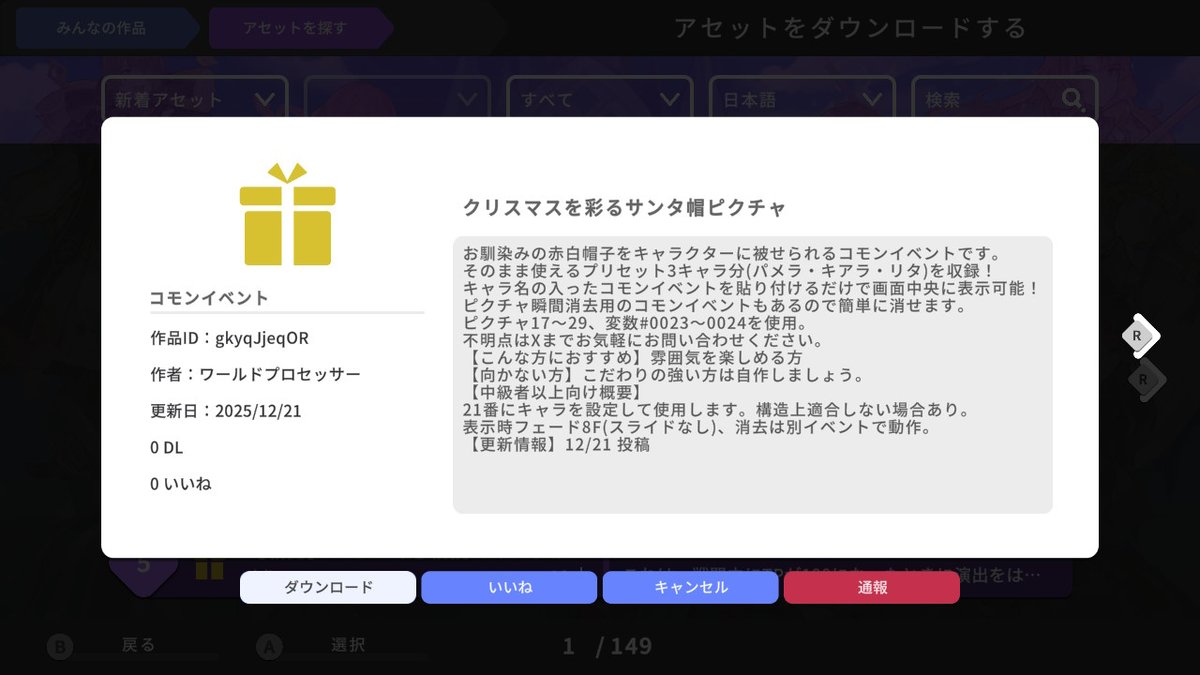The image size is (1200, 675).
Task: Click the ダウンロード button
Action: 328,587
